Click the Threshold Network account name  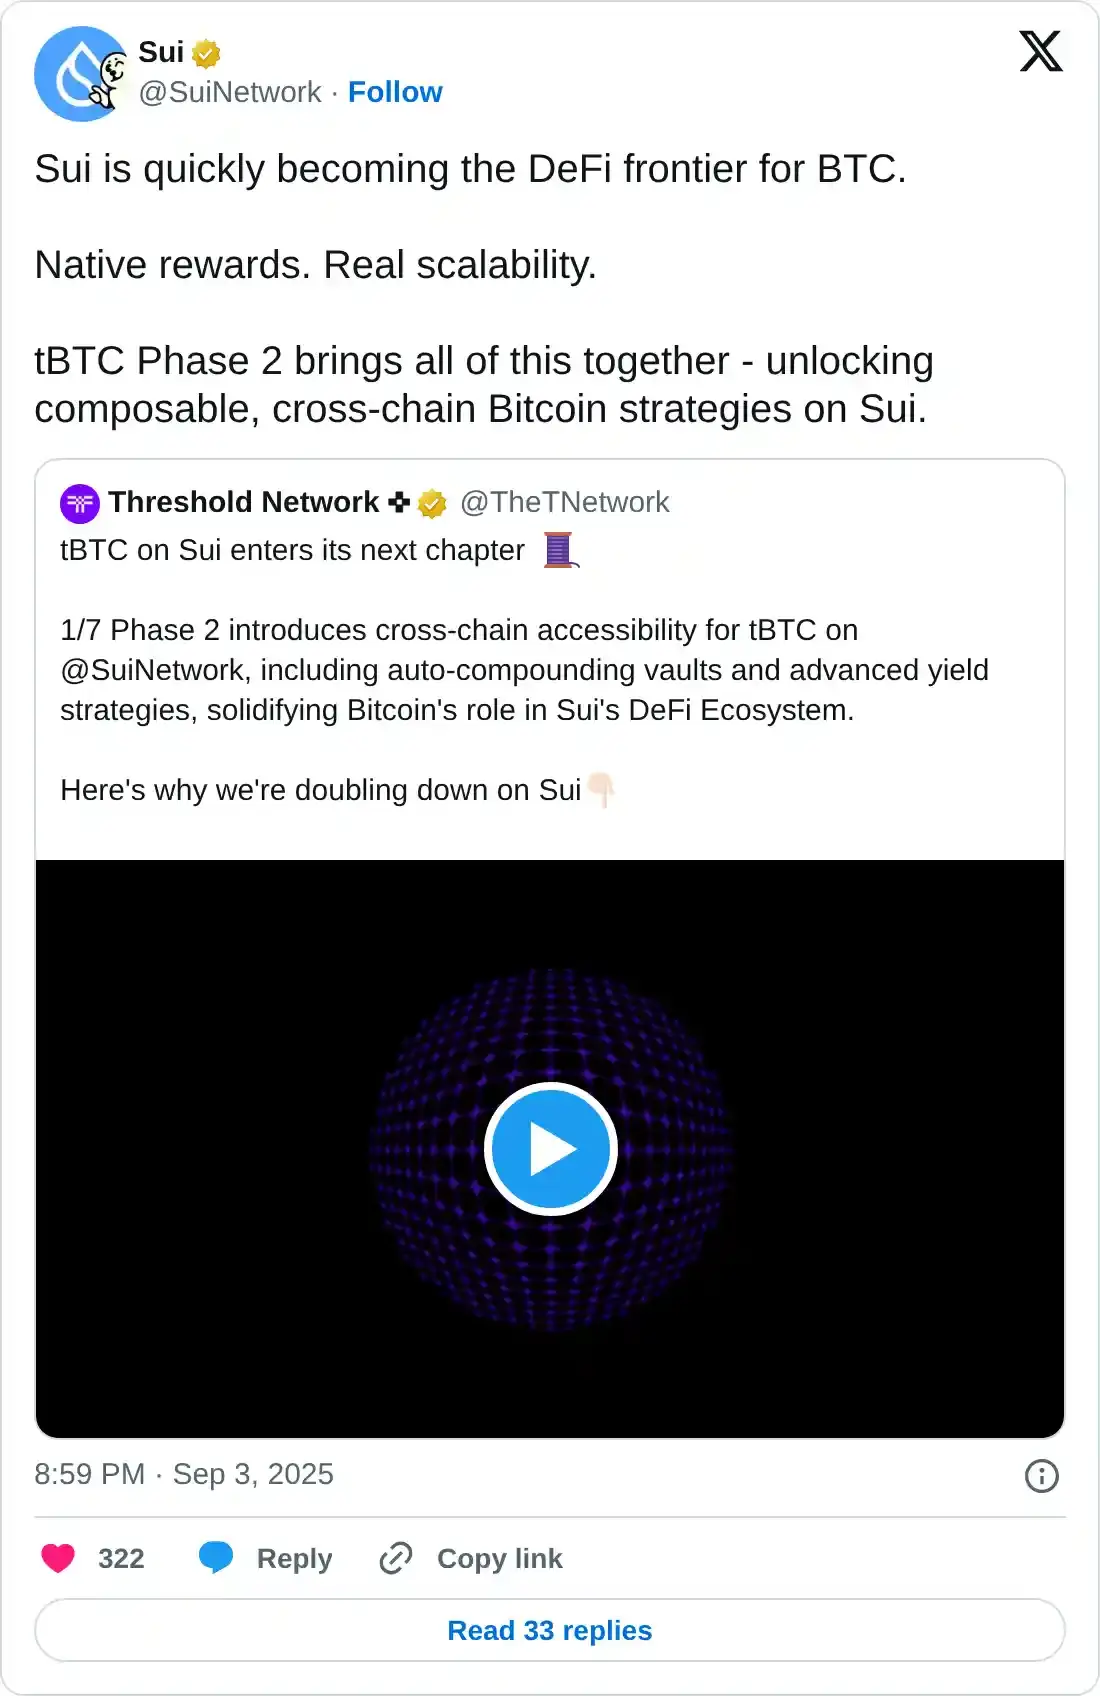tap(244, 502)
